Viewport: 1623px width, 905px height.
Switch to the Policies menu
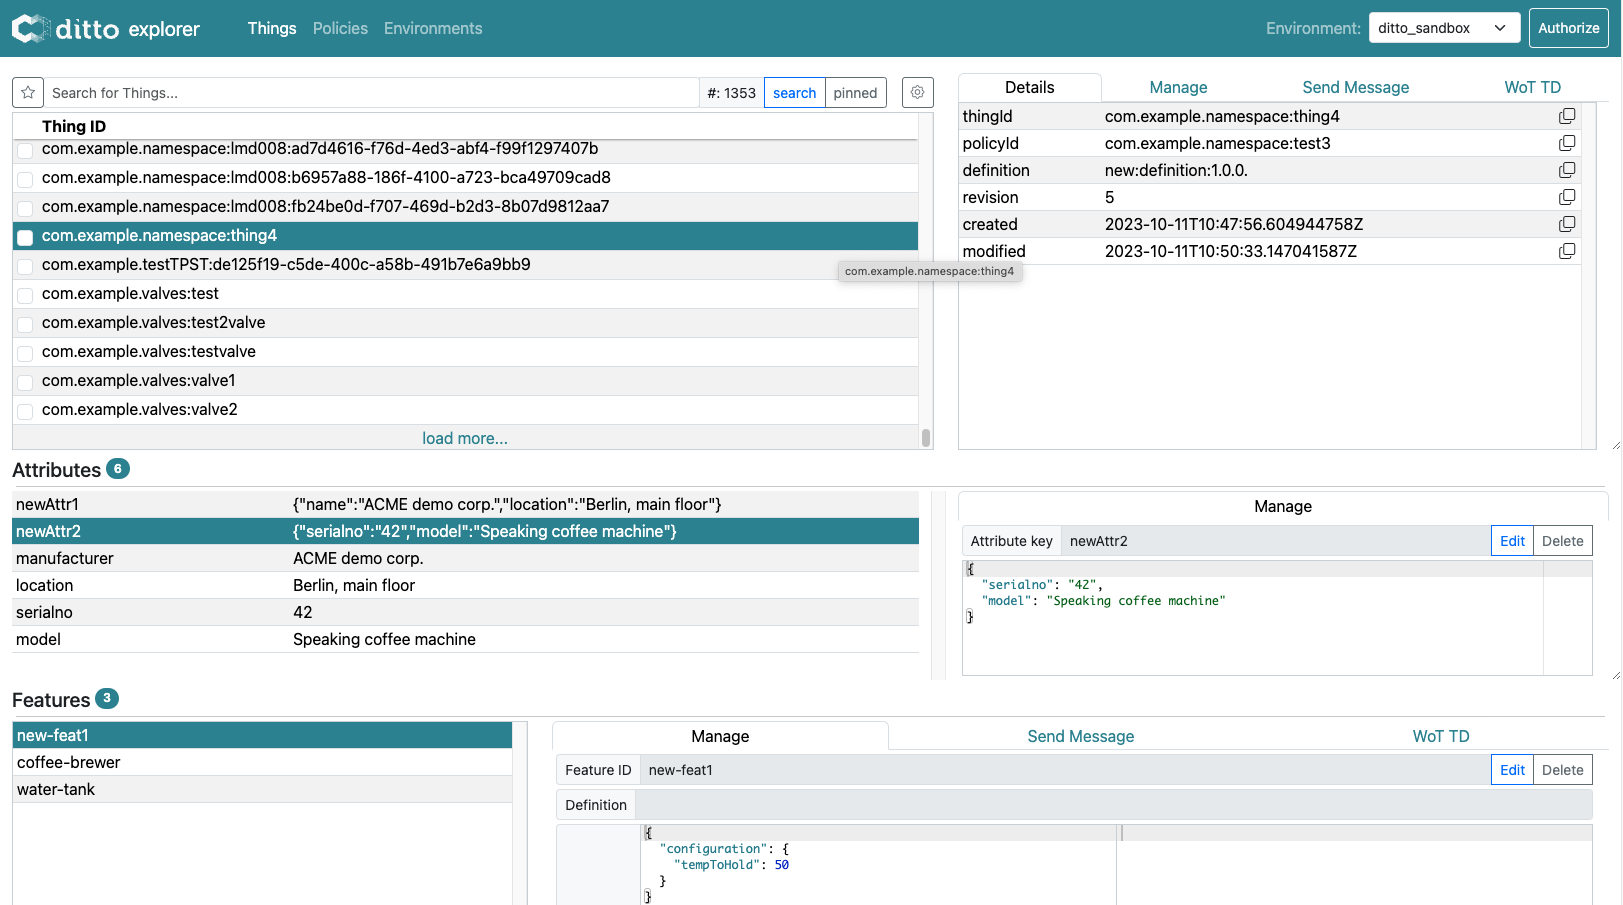coord(340,28)
